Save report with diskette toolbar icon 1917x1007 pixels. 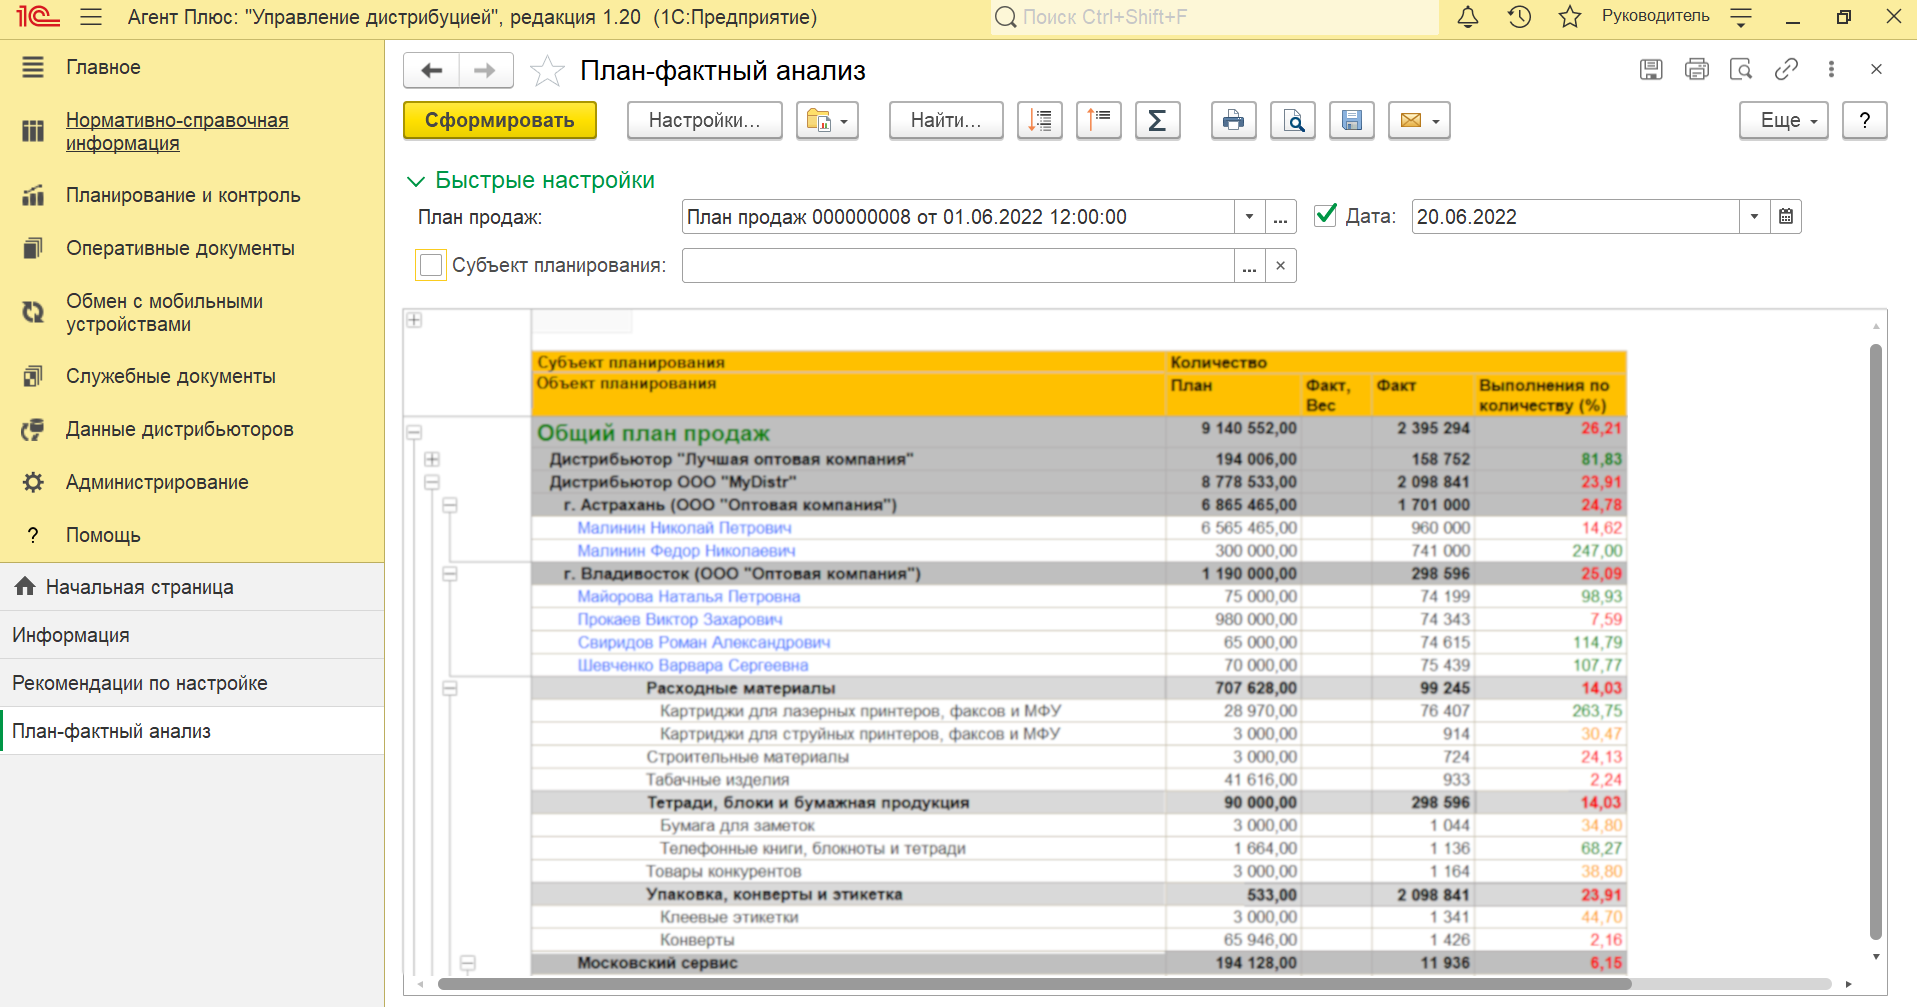click(1352, 121)
